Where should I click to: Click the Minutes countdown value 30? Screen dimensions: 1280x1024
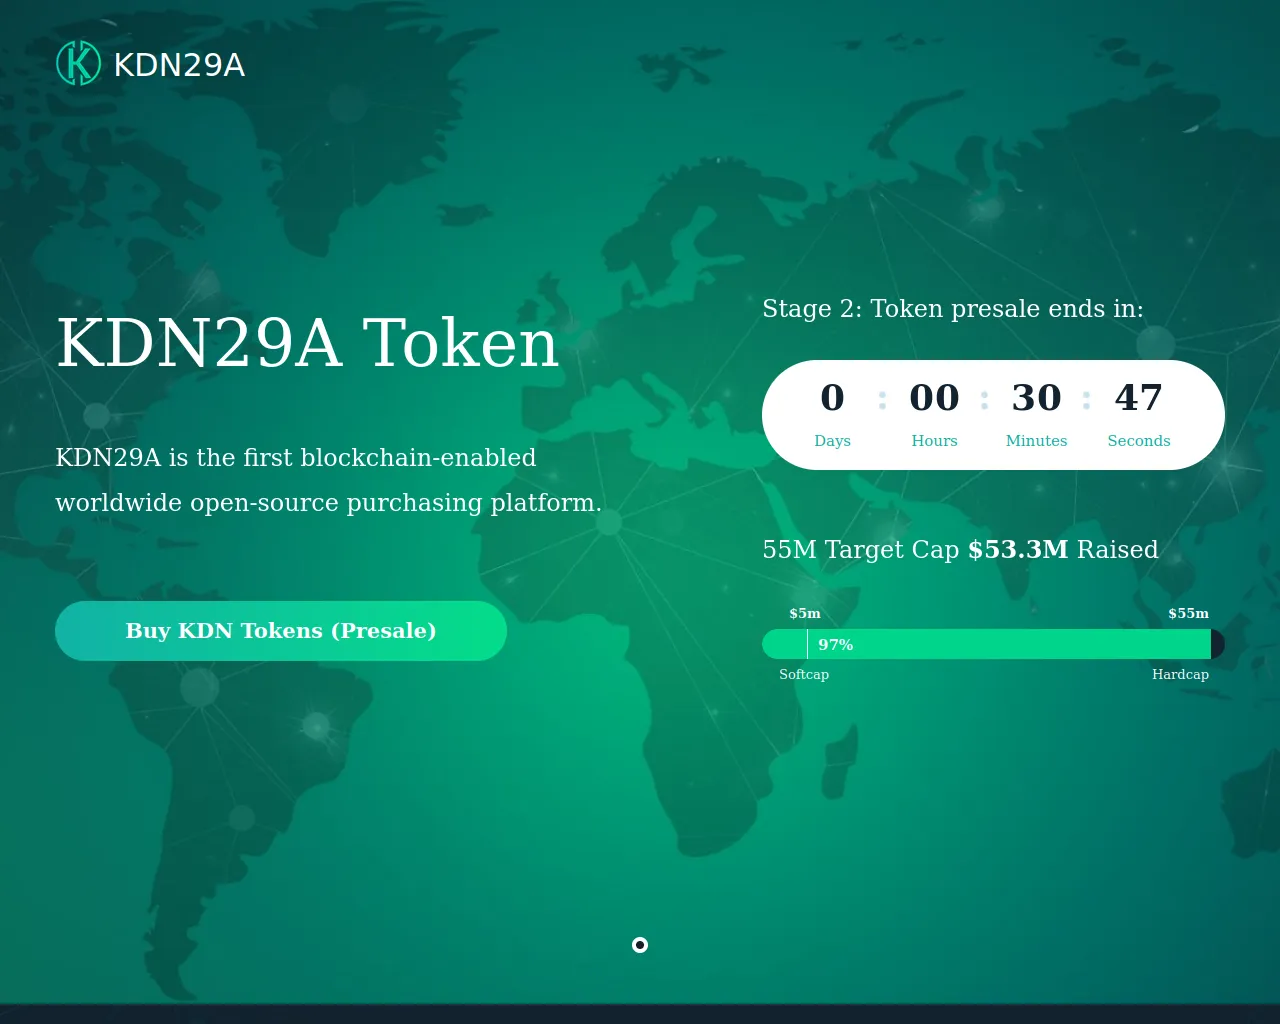pos(1036,398)
